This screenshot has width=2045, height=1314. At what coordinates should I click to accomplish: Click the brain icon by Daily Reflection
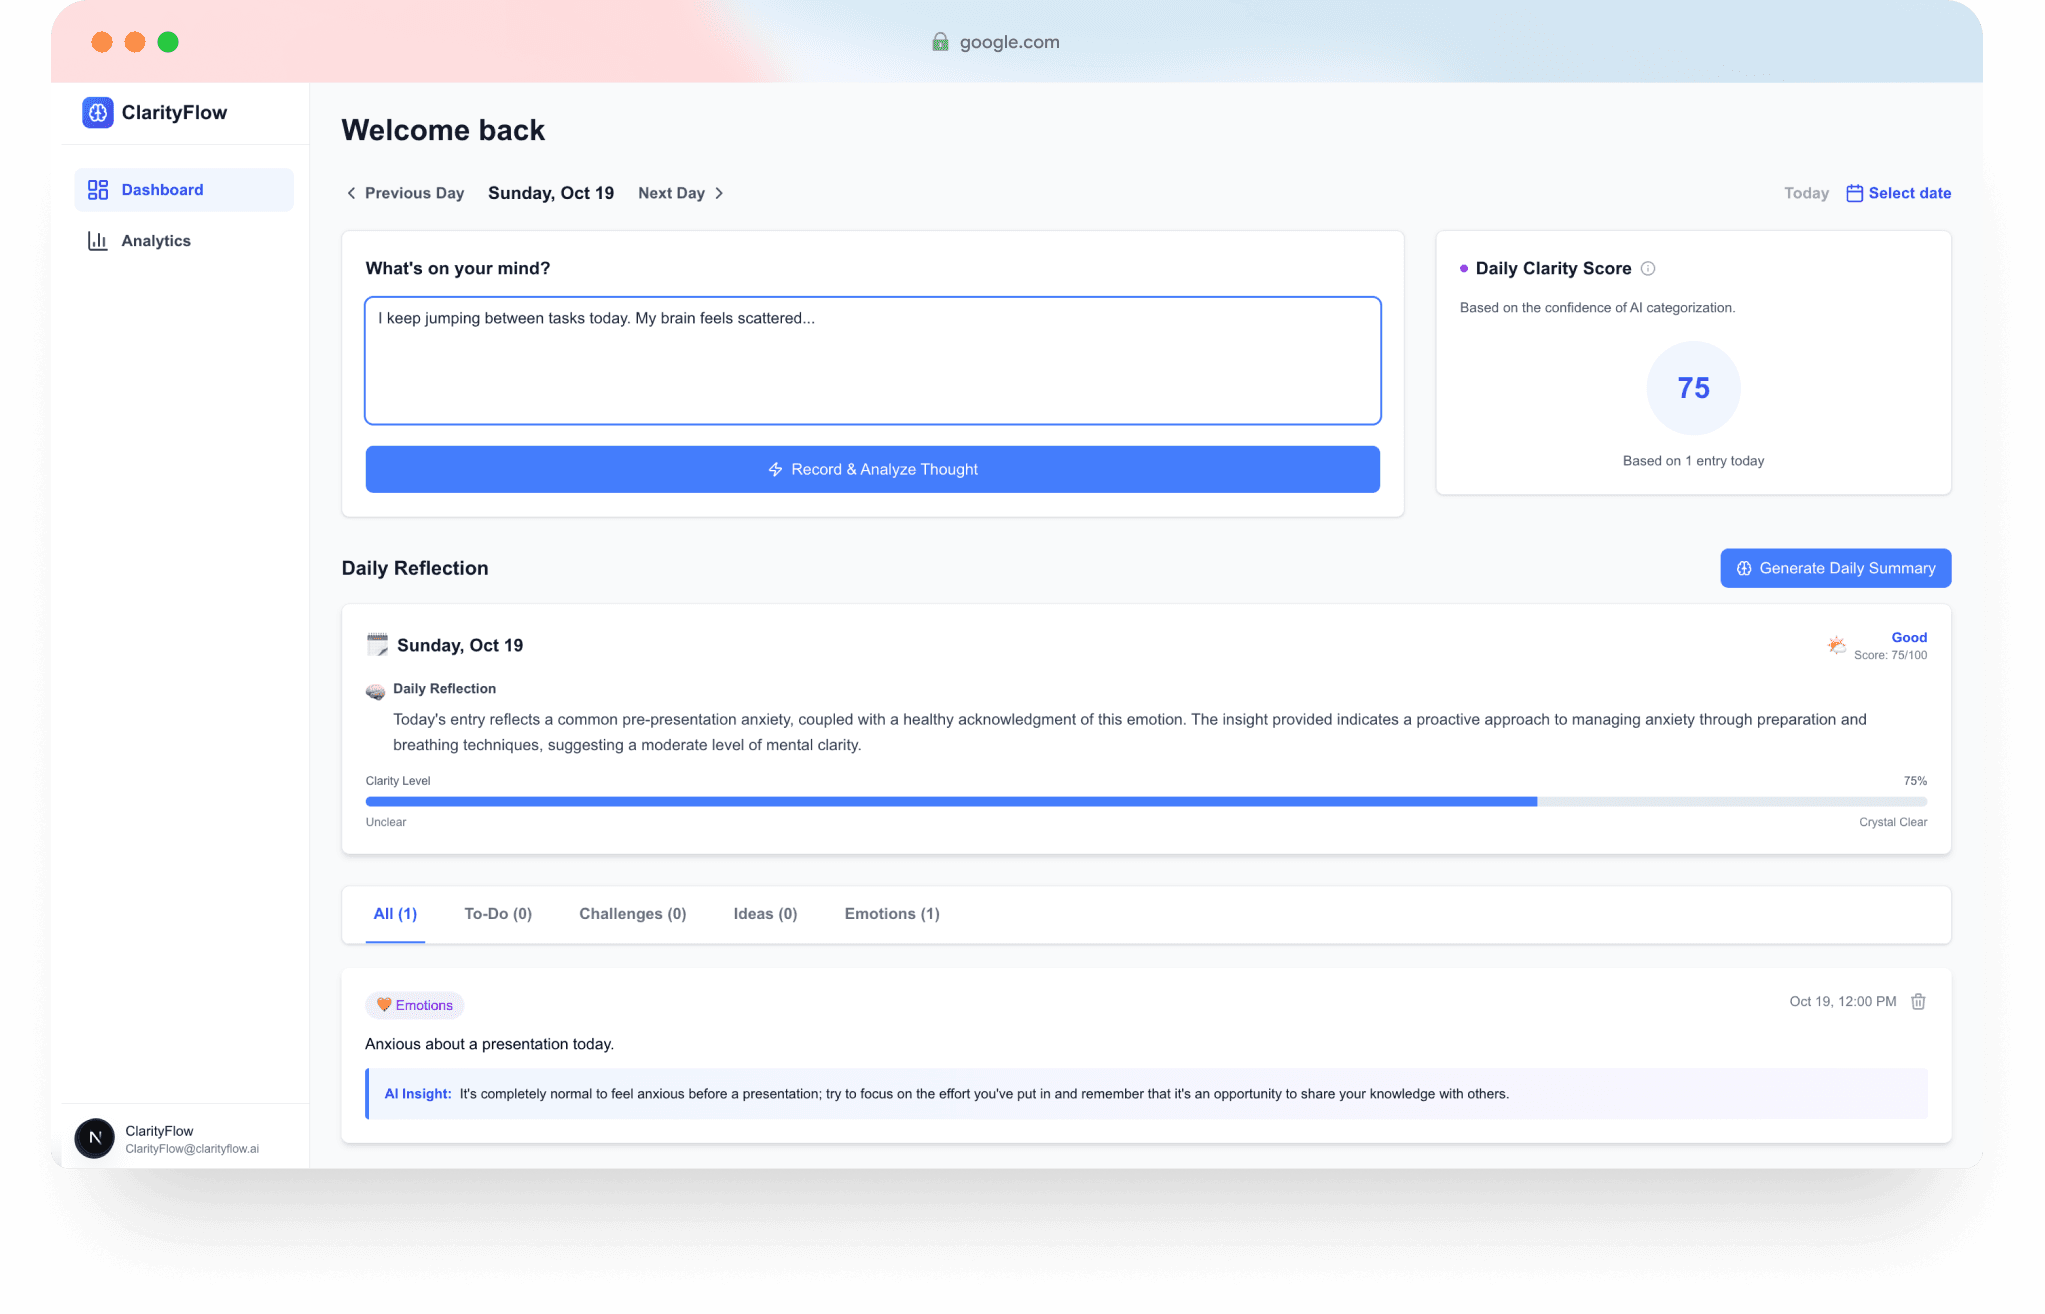375,690
